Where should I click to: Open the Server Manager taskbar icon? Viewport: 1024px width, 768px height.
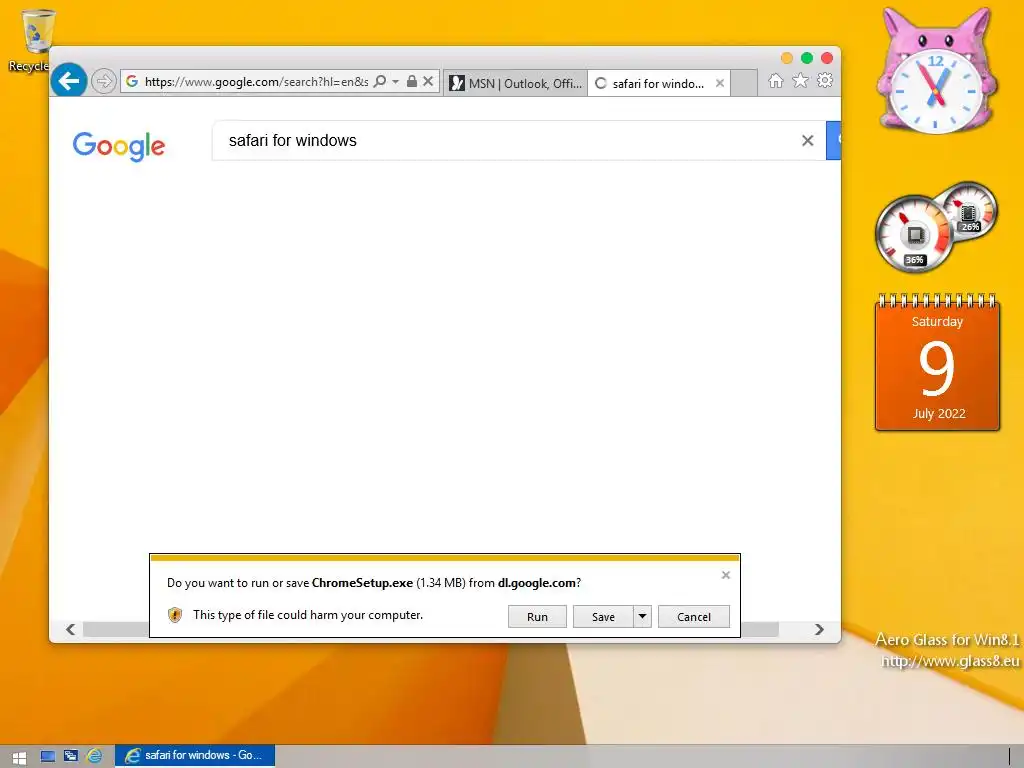[x=71, y=756]
